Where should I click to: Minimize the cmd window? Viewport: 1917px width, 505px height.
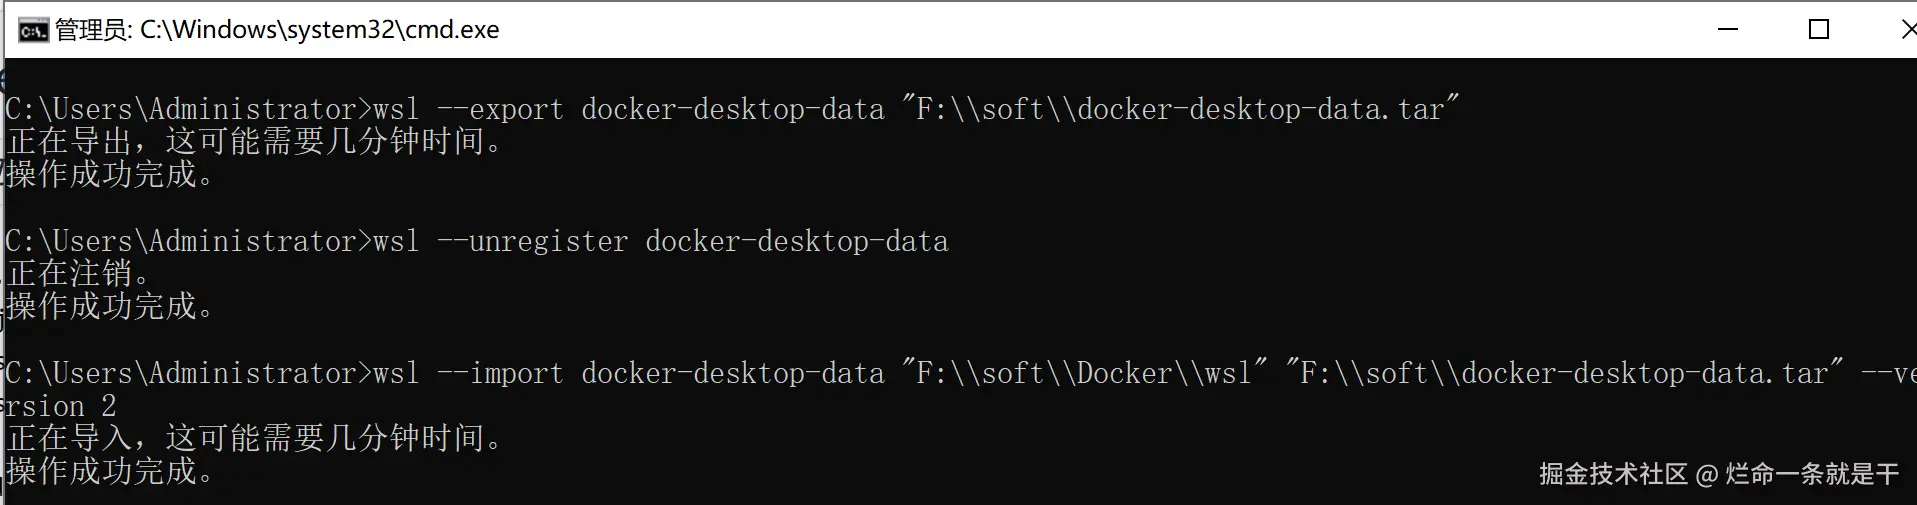pos(1728,30)
